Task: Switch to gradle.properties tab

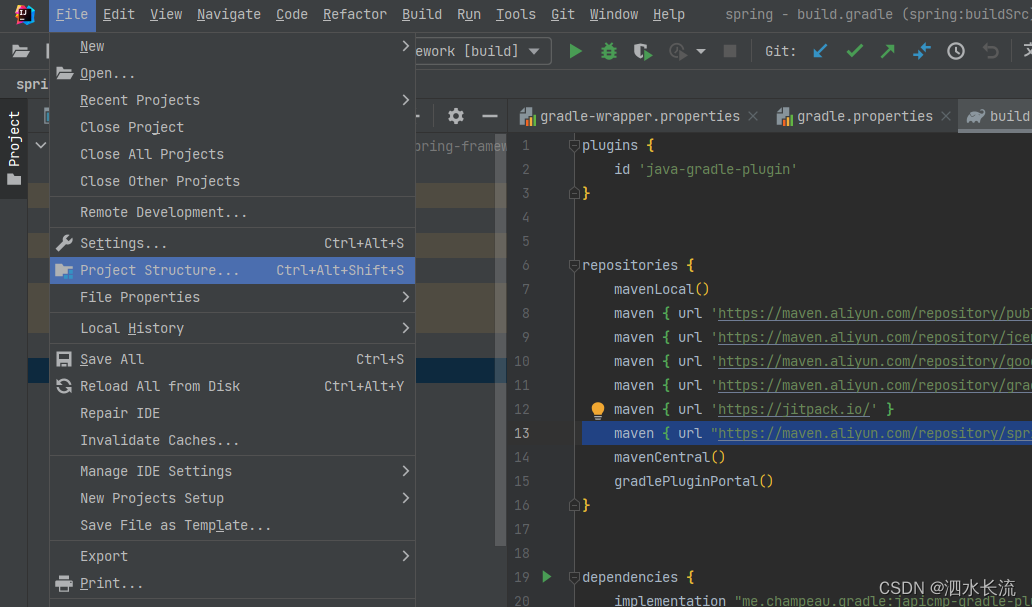Action: tap(864, 116)
